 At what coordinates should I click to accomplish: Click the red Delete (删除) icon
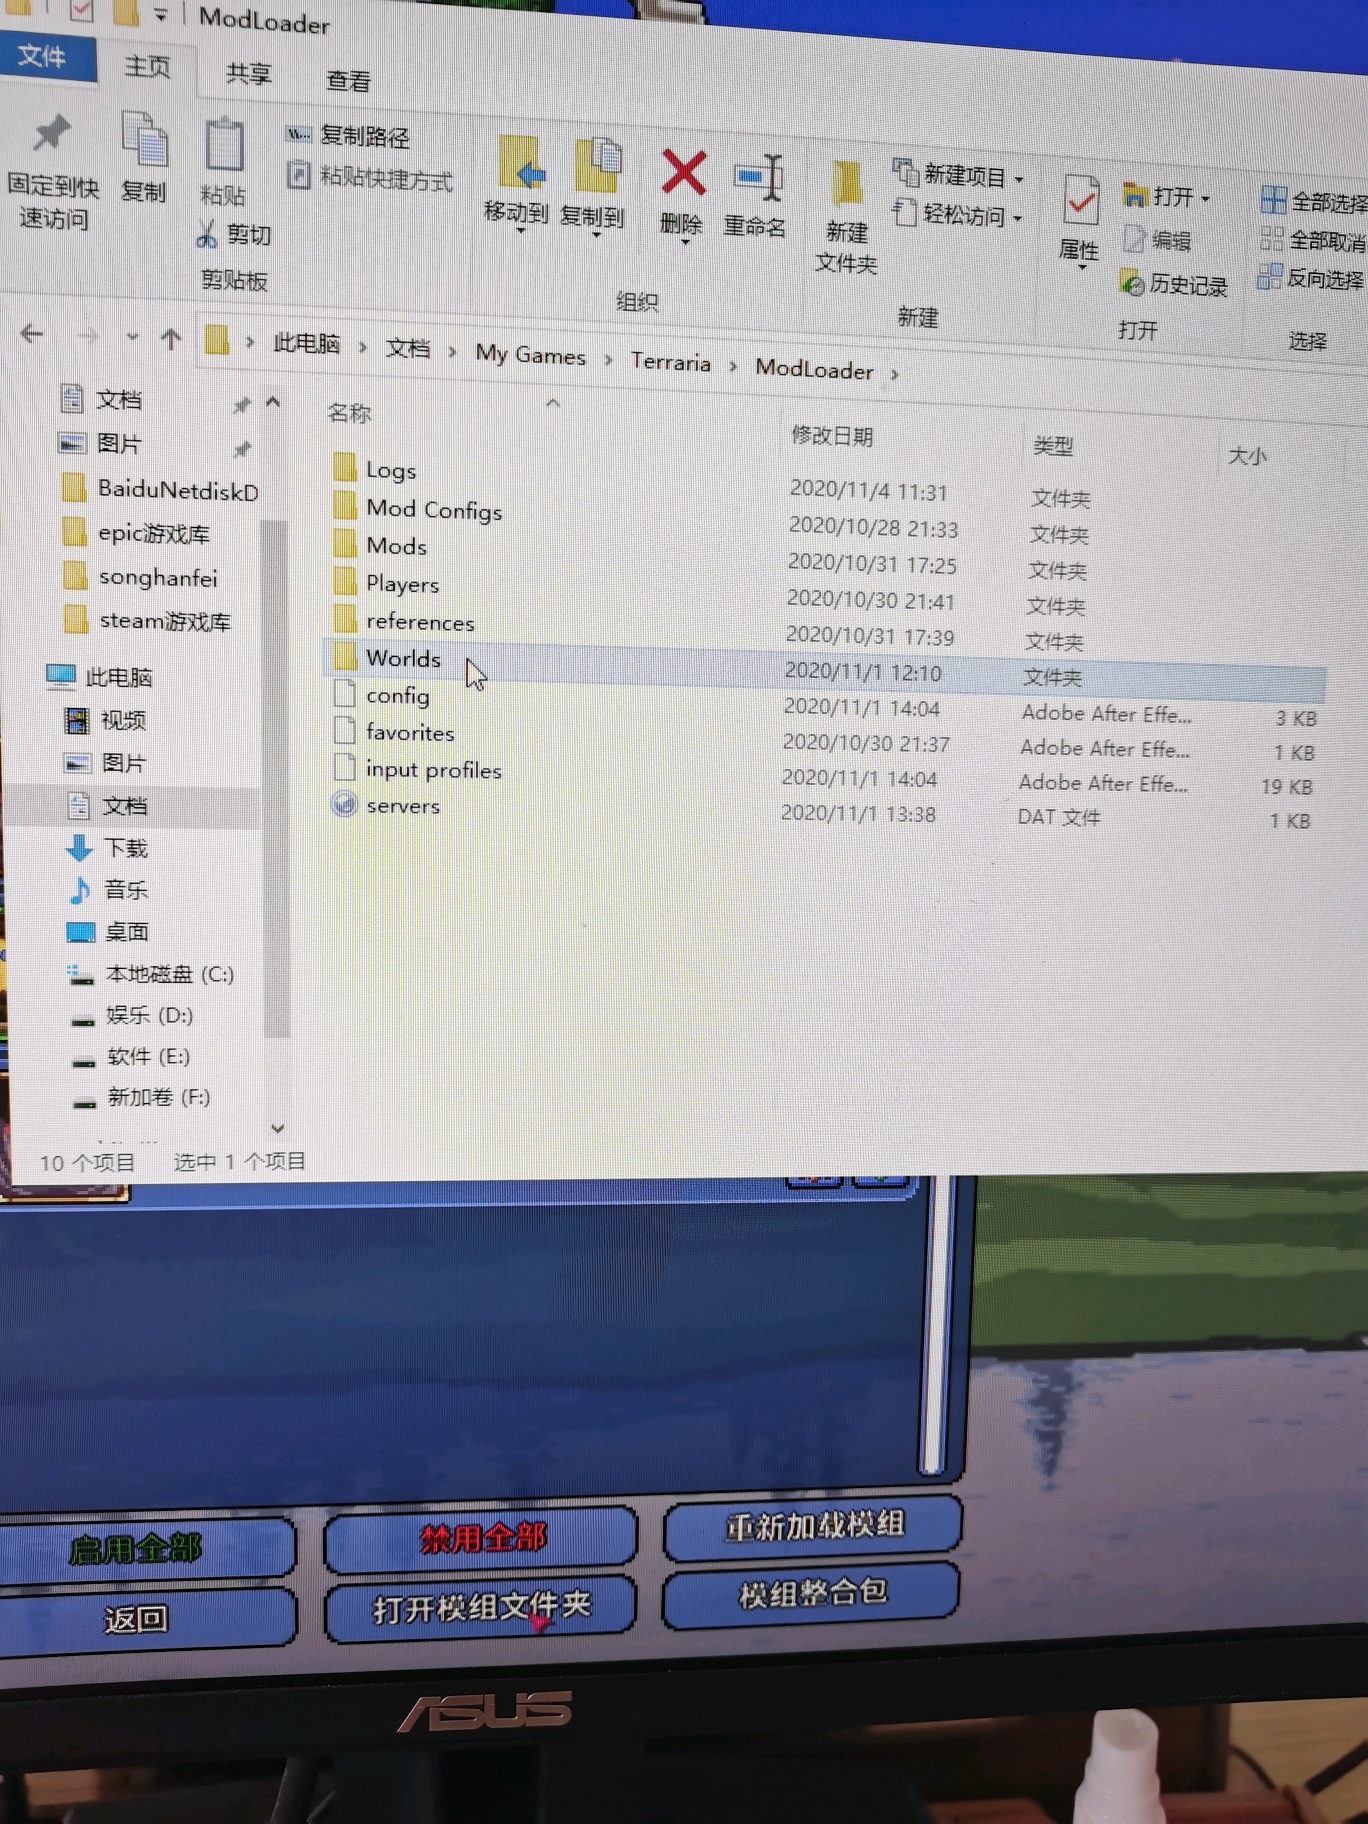(683, 176)
